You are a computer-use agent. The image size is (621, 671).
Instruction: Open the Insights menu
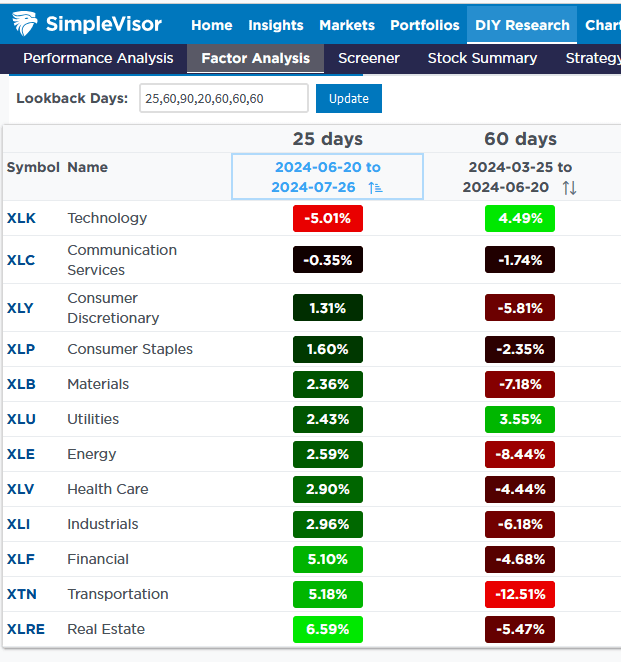coord(276,25)
